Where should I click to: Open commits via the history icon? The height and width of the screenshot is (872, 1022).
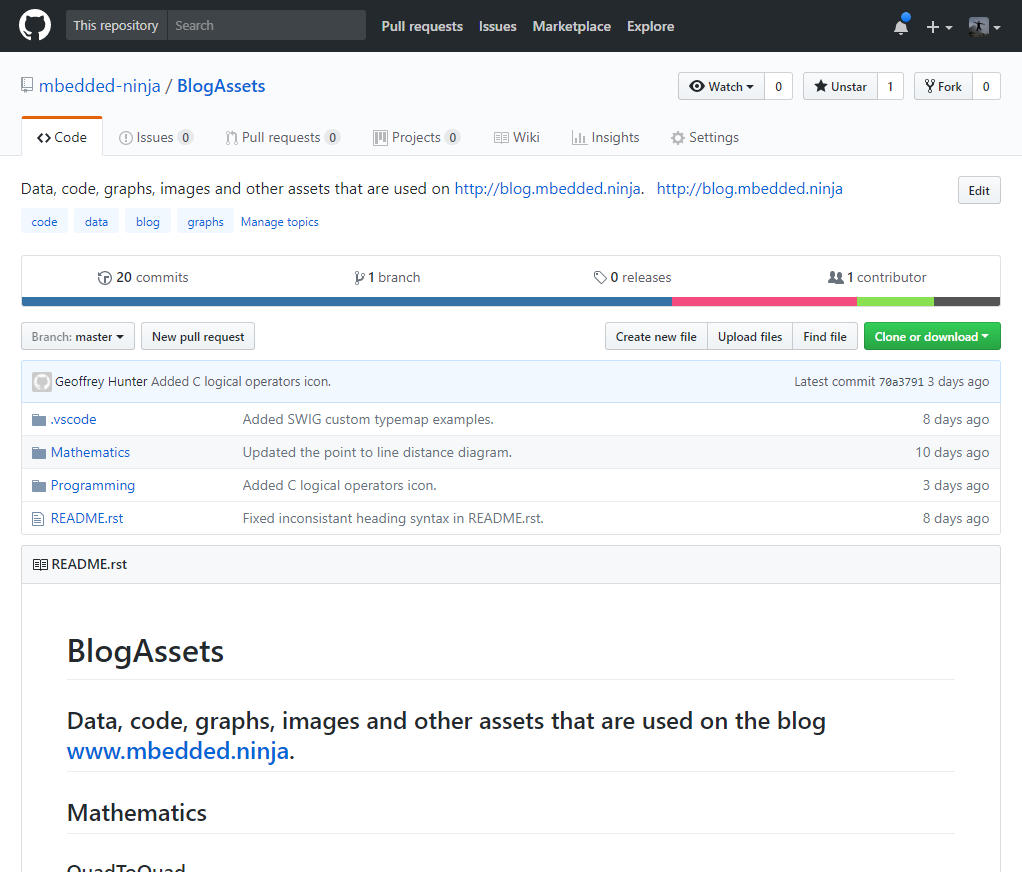104,278
